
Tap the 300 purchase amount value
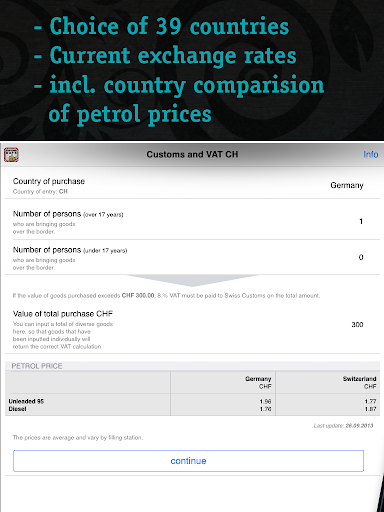[x=357, y=325]
